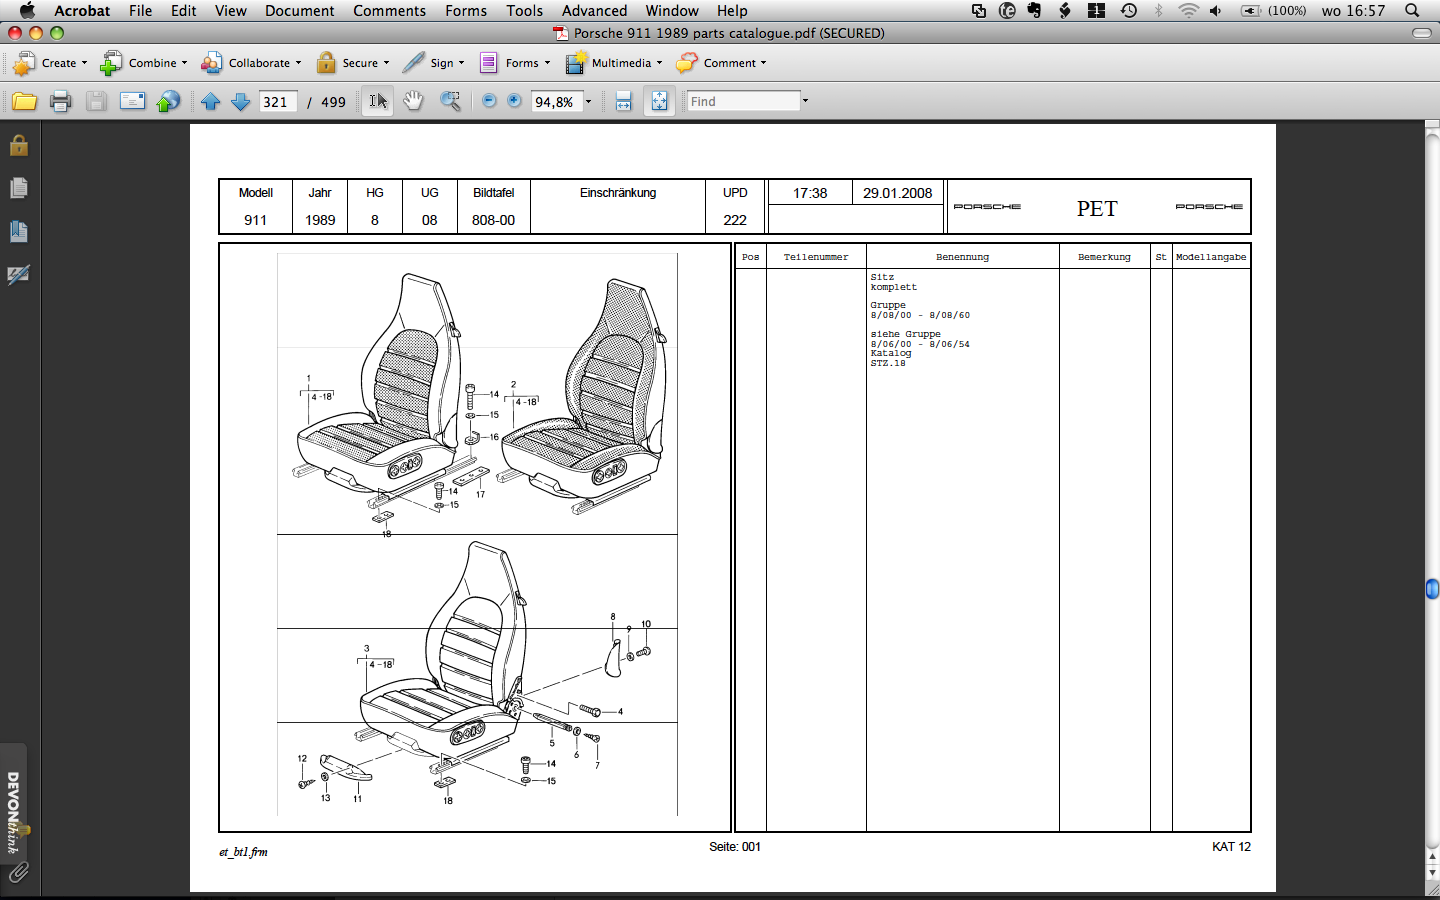Screen dimensions: 1440x900
Task: Open the Find options dropdown arrow
Action: click(x=805, y=101)
